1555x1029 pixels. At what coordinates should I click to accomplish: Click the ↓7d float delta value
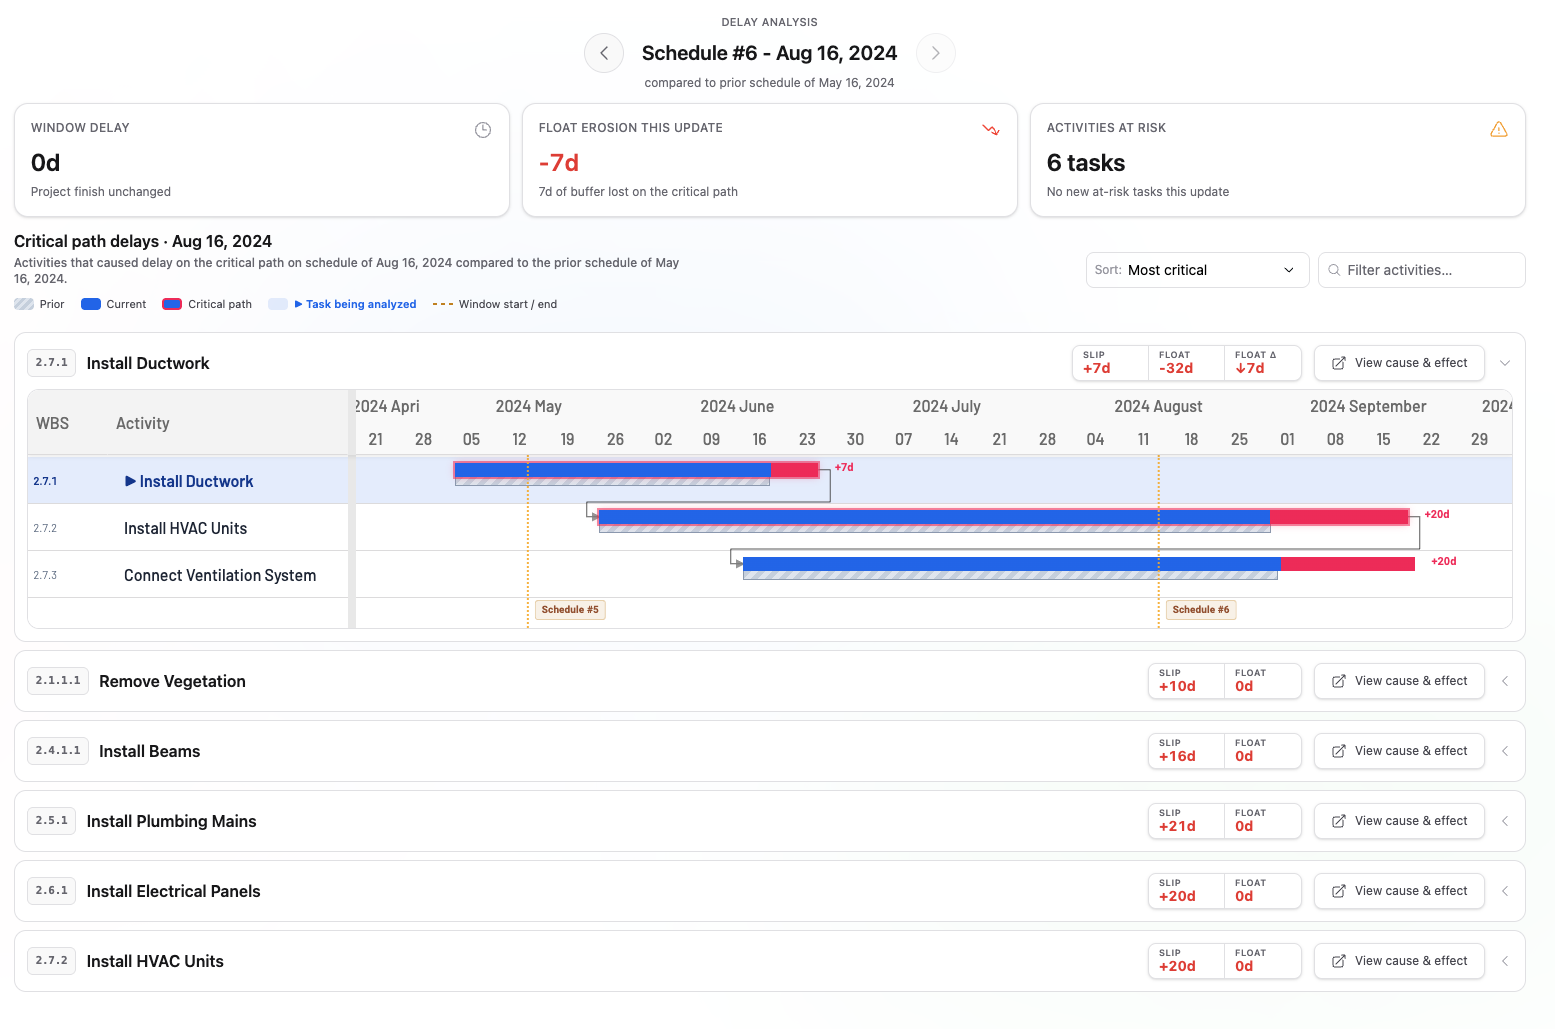(1250, 368)
